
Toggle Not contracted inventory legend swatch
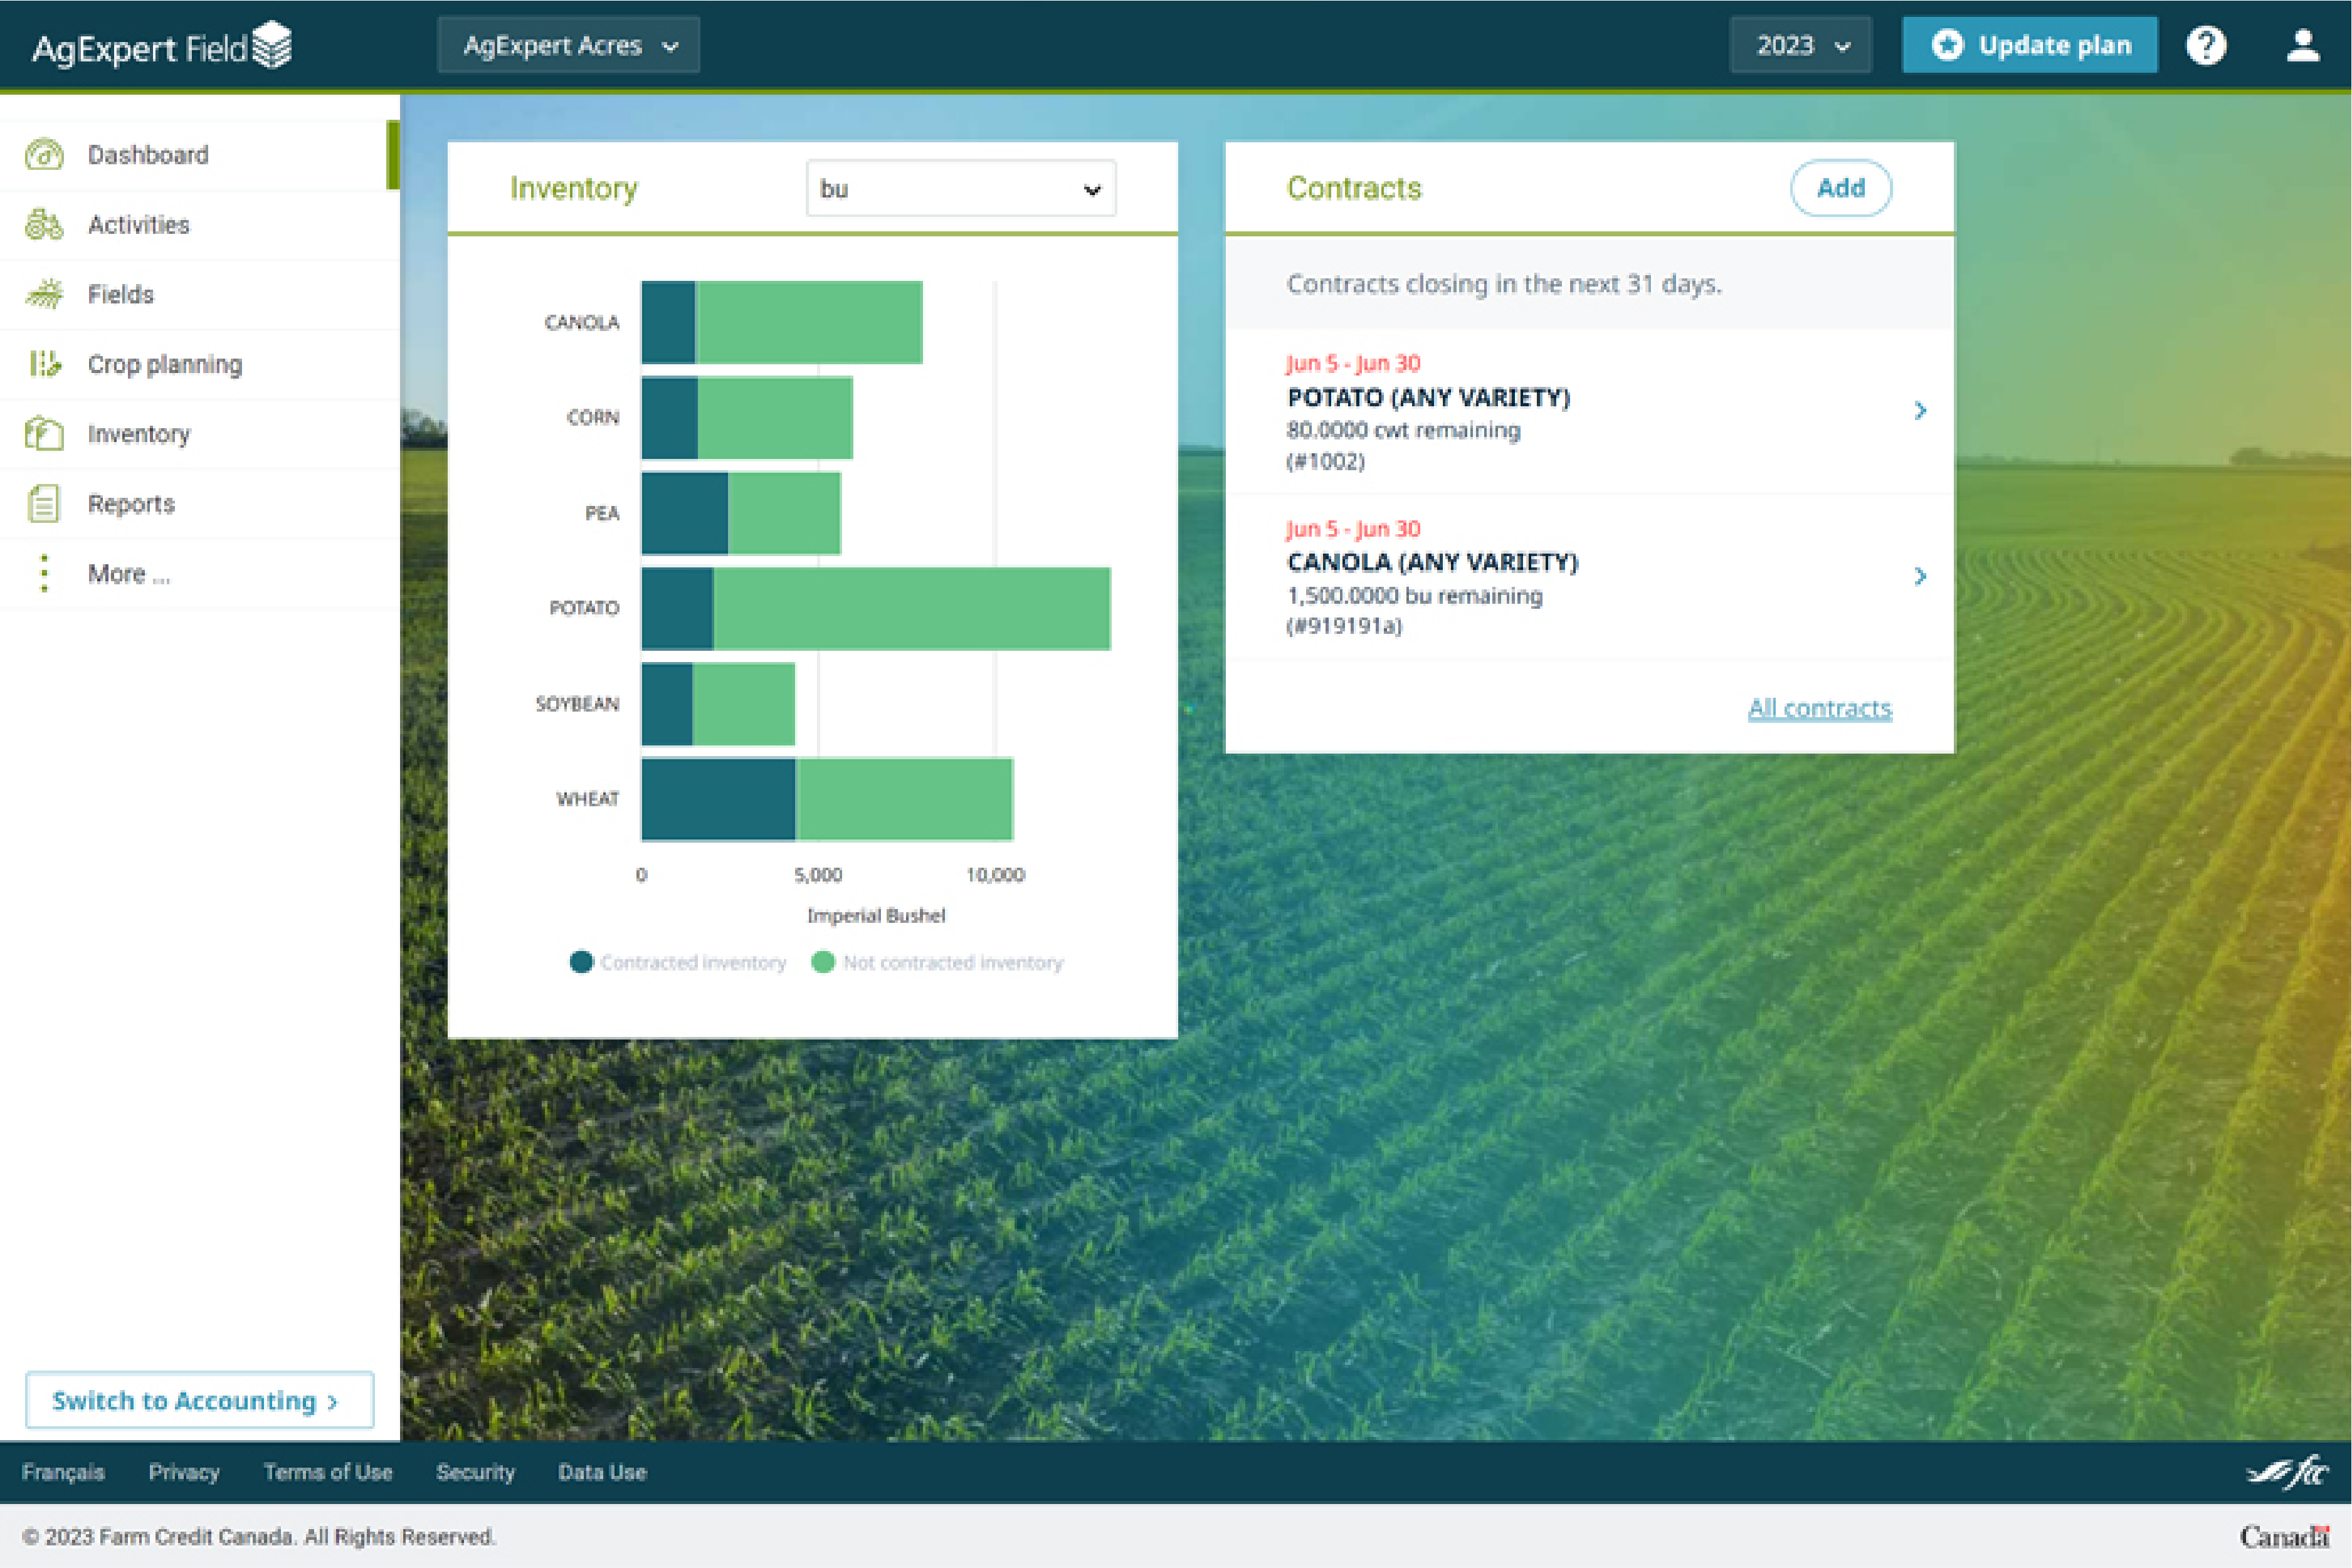(x=823, y=962)
